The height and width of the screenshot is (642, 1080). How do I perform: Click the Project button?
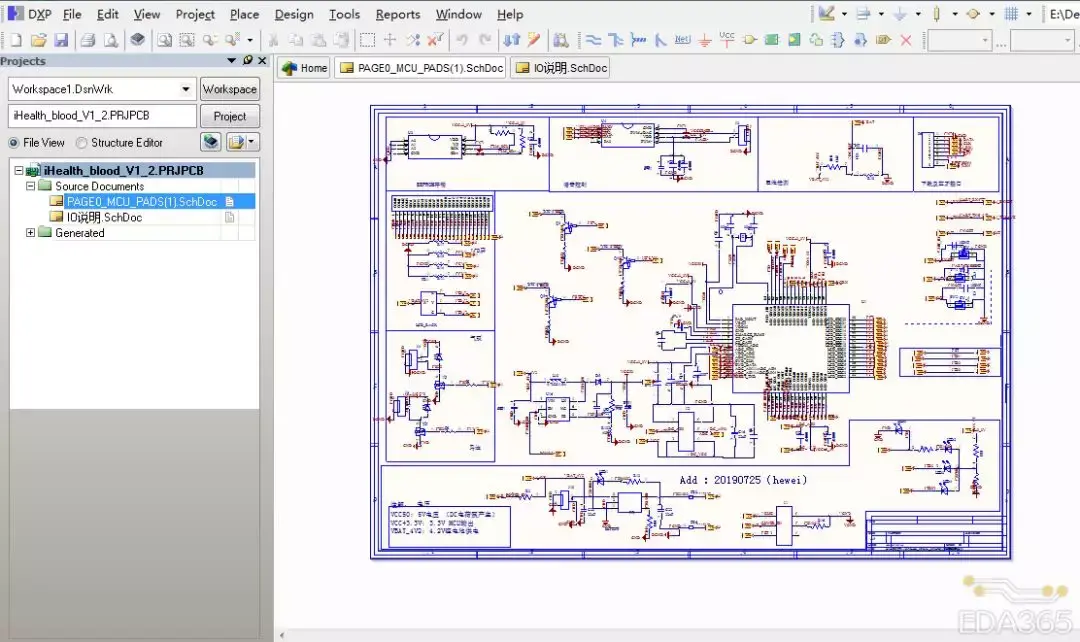[229, 116]
